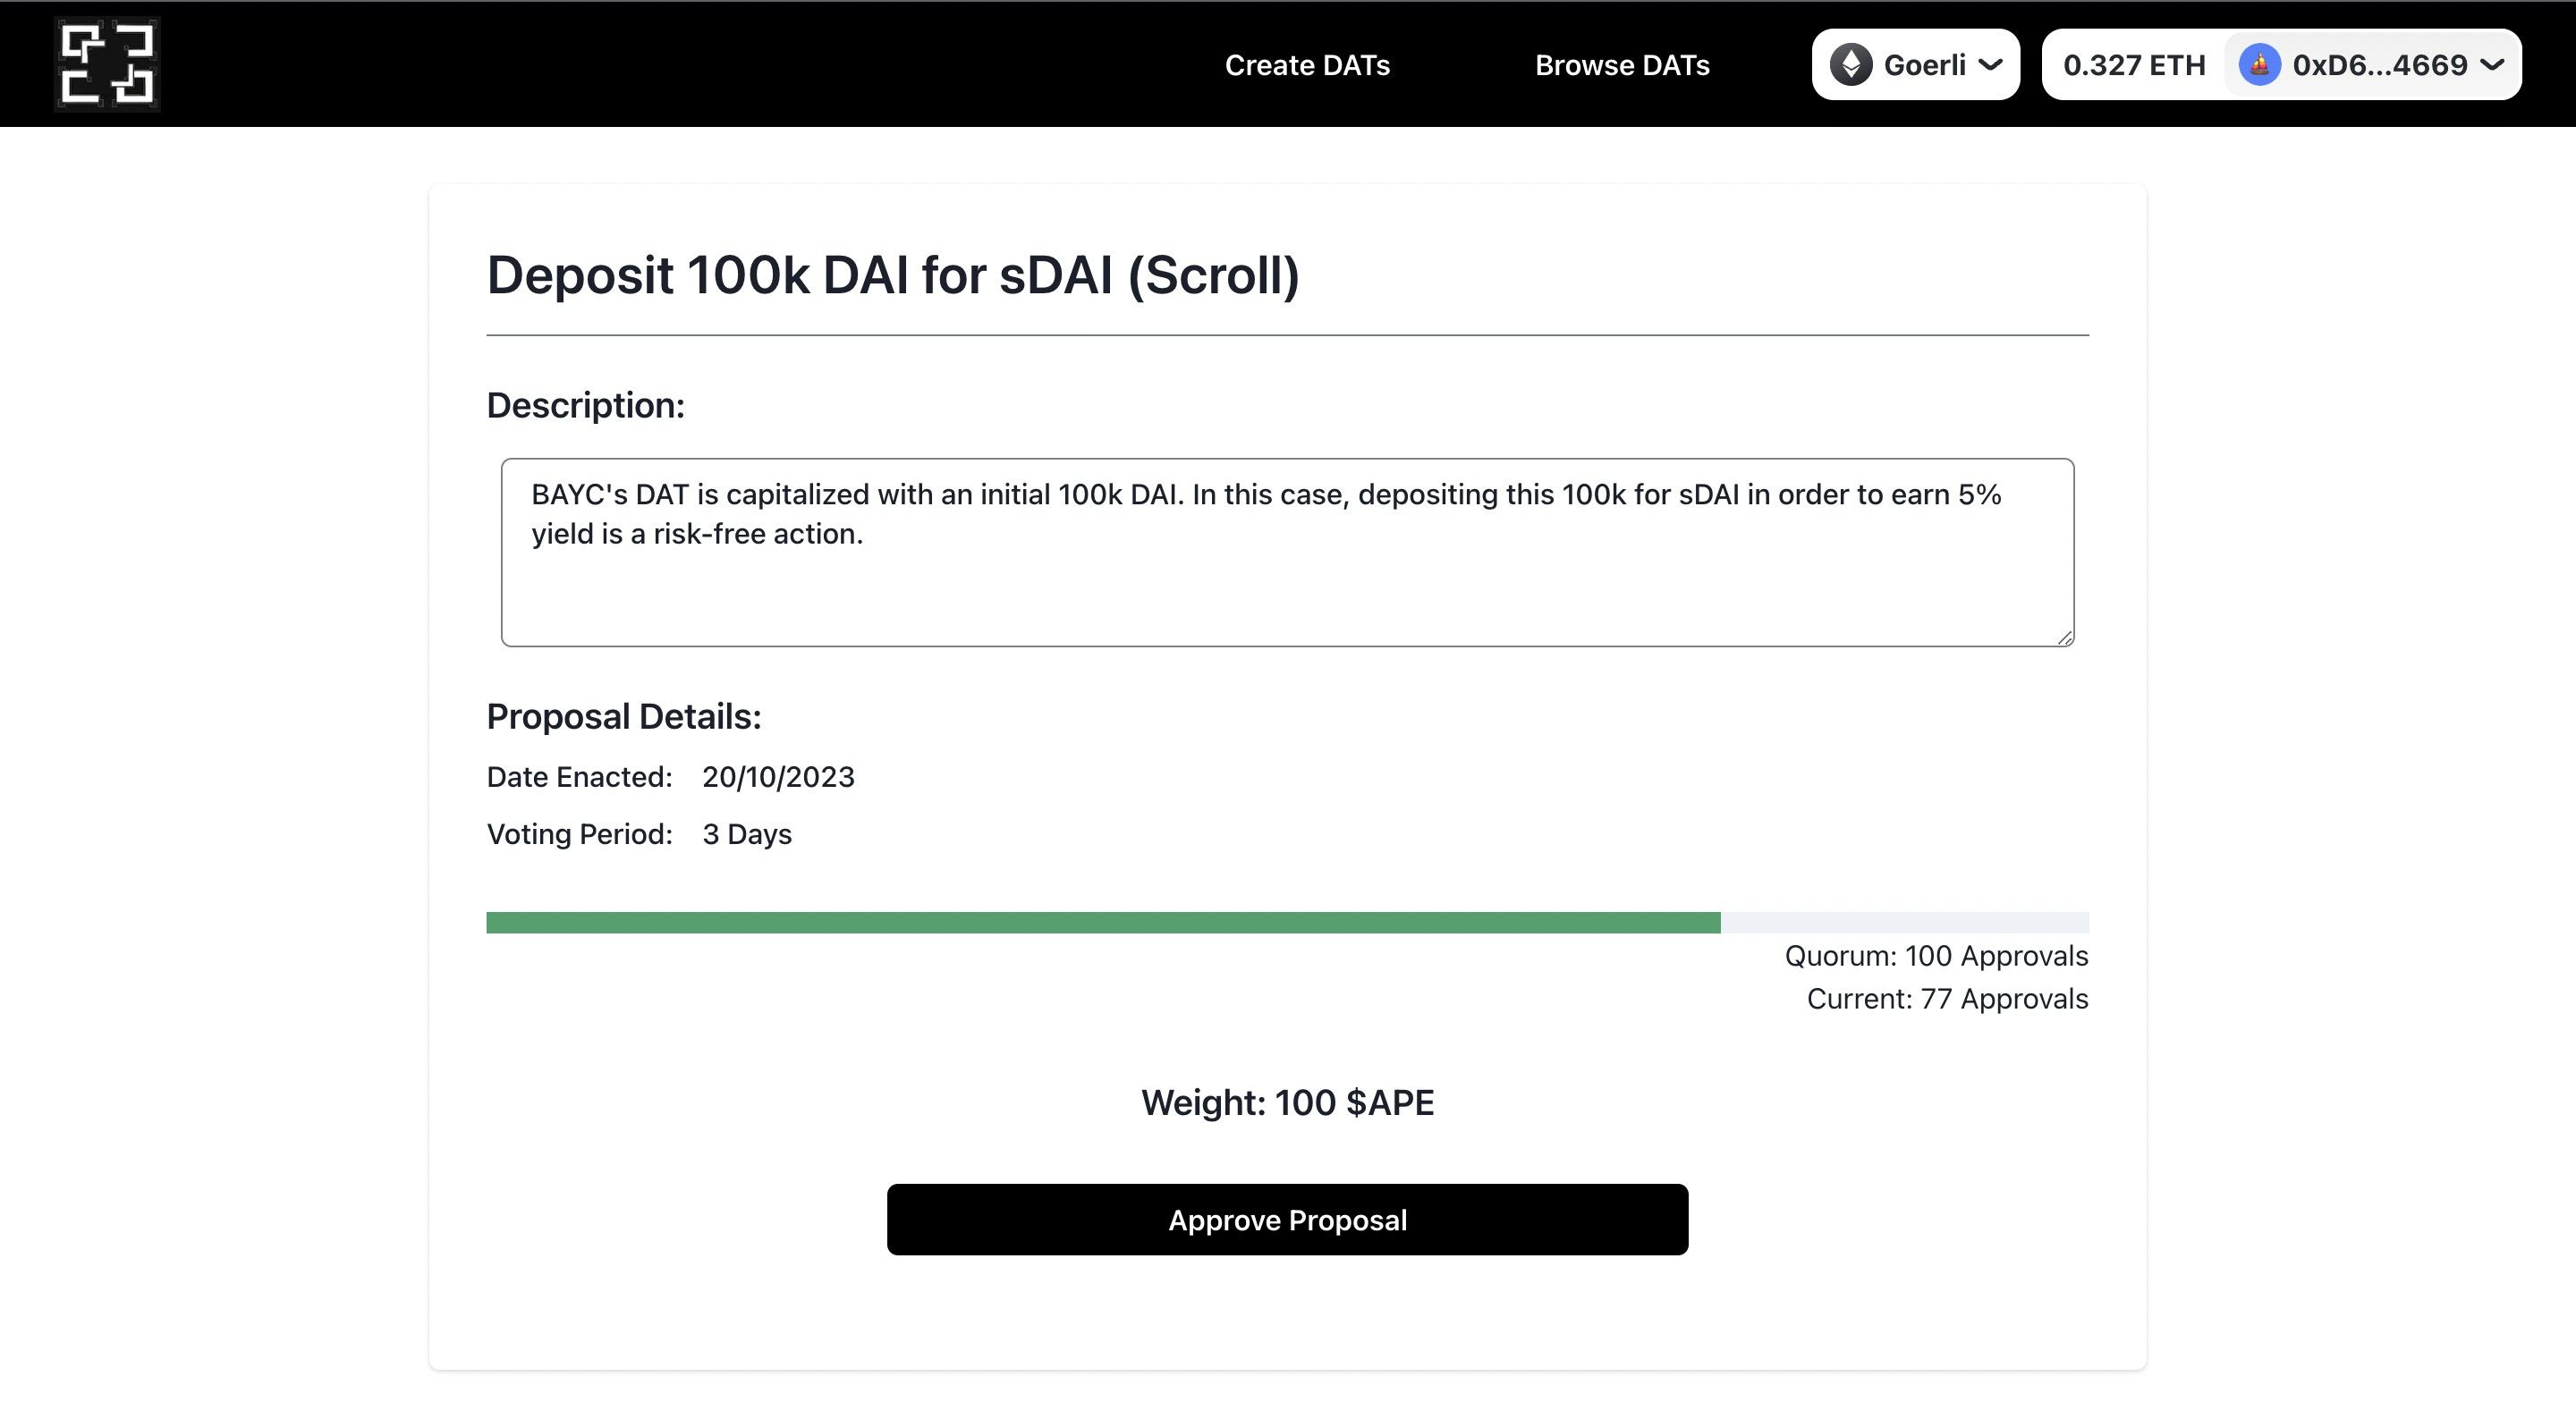Click the Ethereum network icon beside Goerli
This screenshot has width=2576, height=1402.
pyautogui.click(x=1851, y=65)
